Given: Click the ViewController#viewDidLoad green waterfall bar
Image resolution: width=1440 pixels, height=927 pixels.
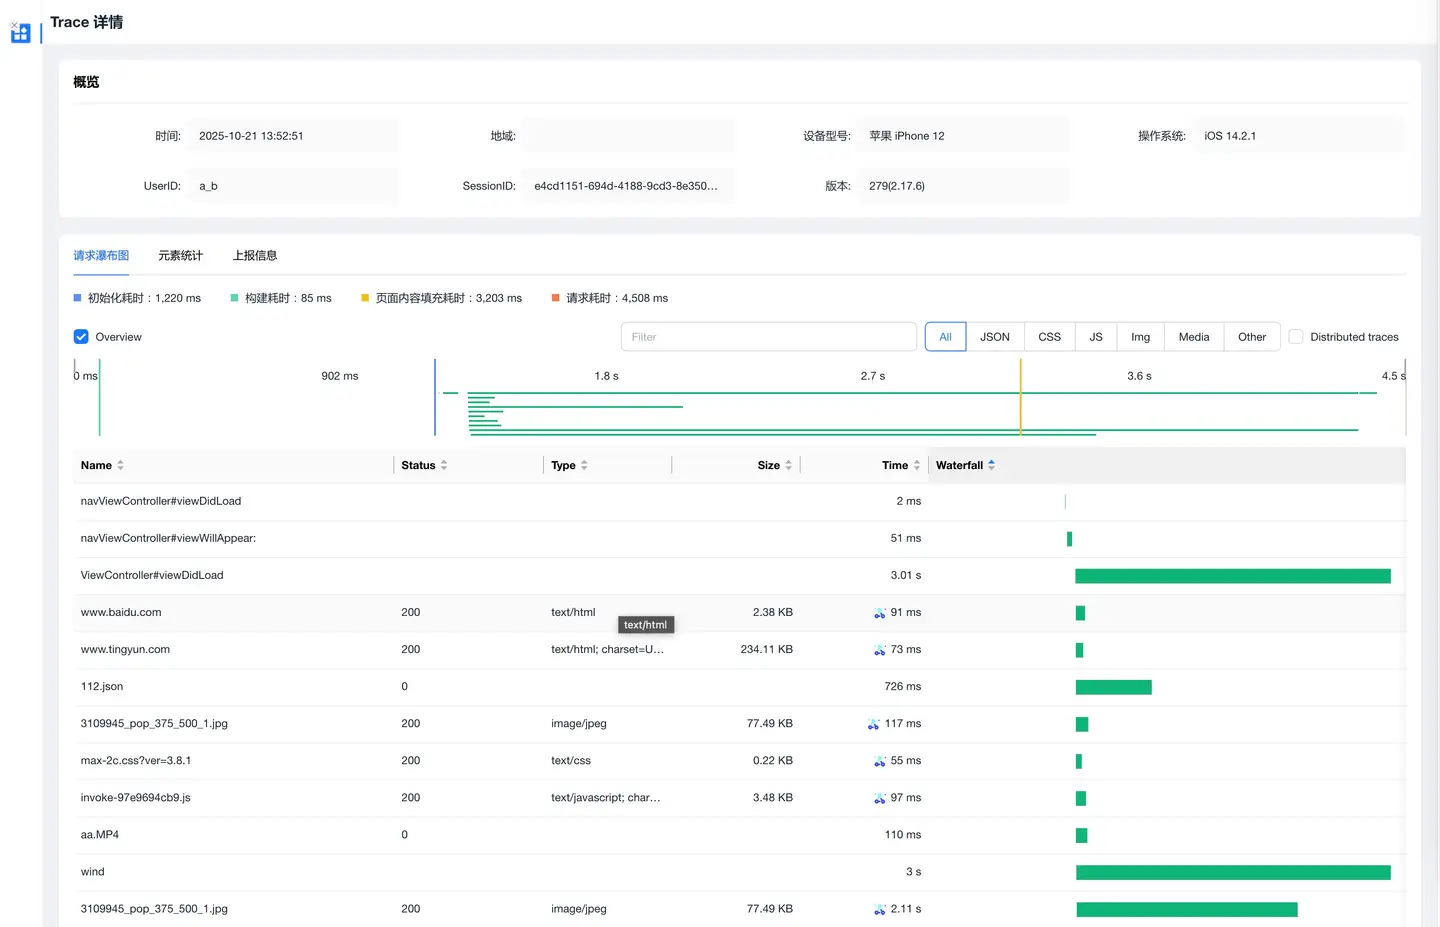Looking at the screenshot, I should [x=1232, y=576].
